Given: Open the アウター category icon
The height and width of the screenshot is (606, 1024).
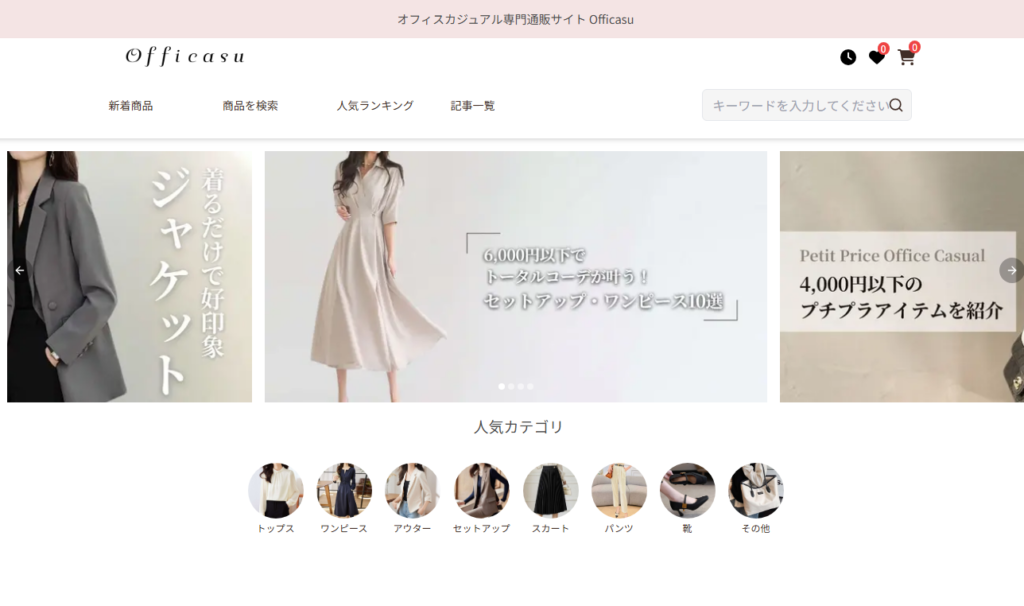Looking at the screenshot, I should coord(412,490).
